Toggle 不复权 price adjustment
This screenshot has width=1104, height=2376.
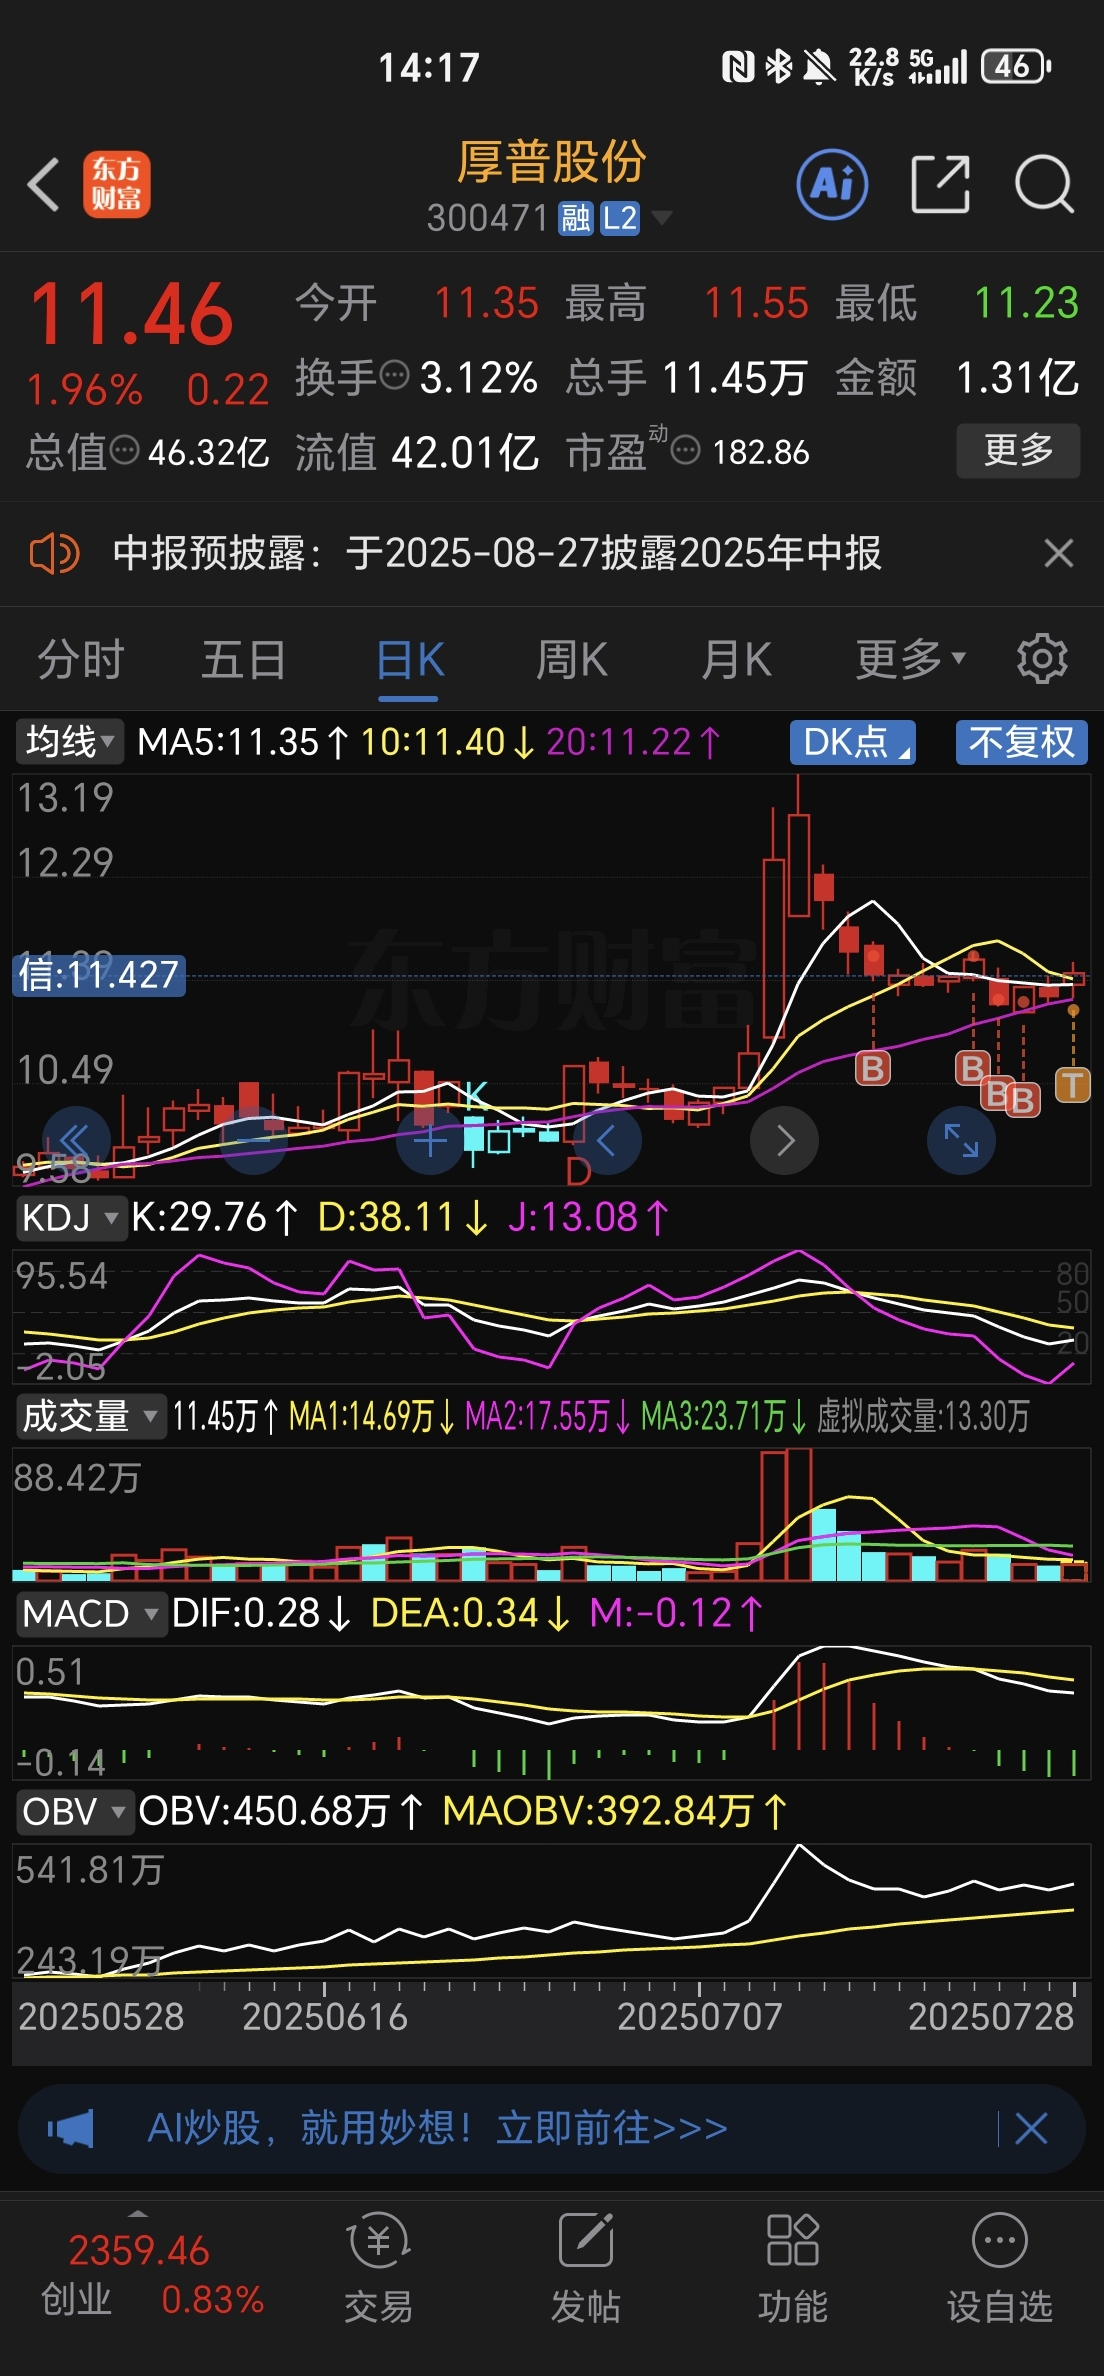(1021, 742)
